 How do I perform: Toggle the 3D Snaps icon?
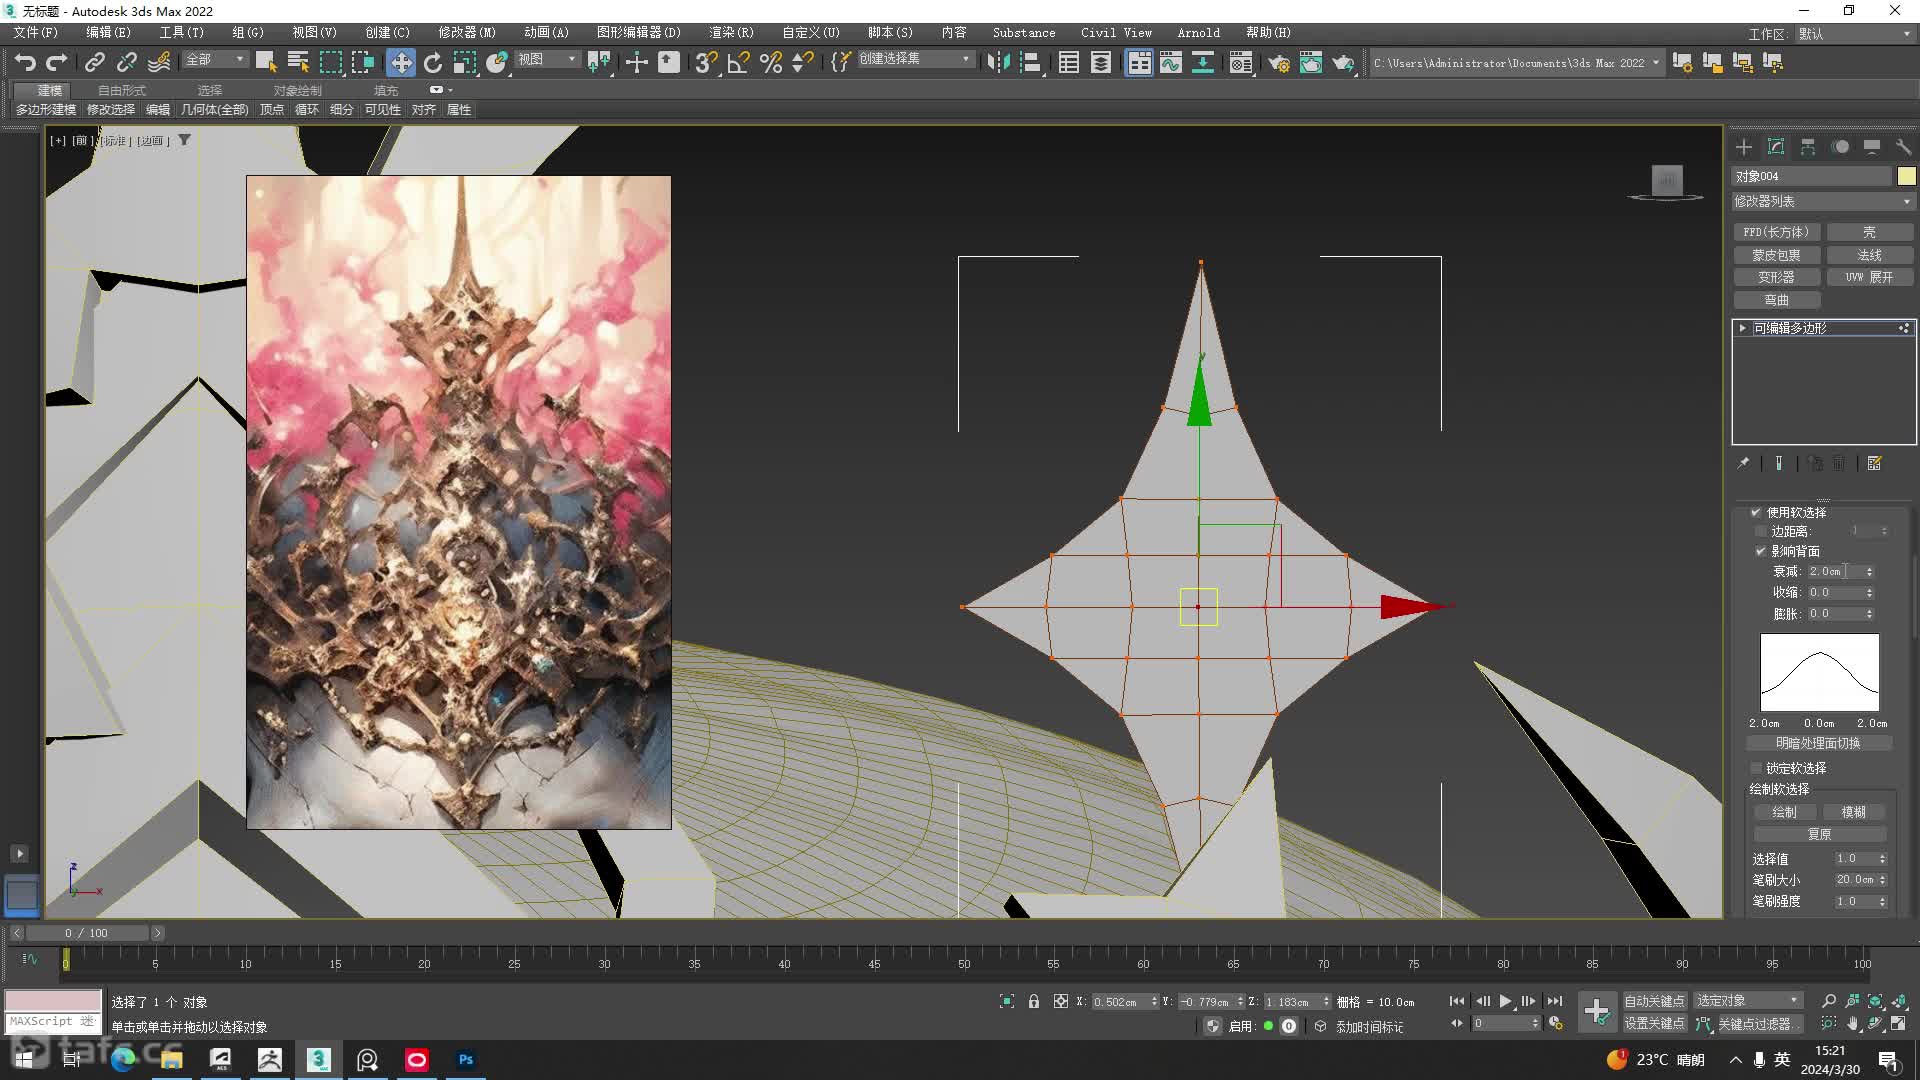(706, 62)
